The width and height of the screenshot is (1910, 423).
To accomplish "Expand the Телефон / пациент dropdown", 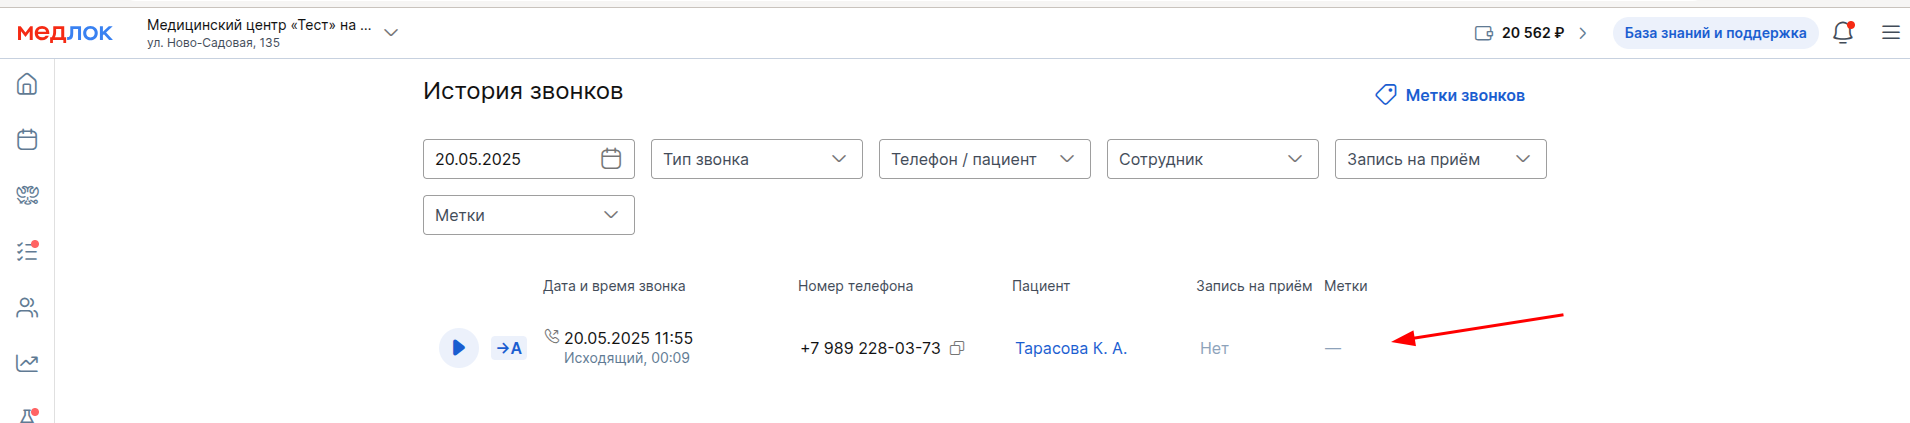I will (985, 159).
